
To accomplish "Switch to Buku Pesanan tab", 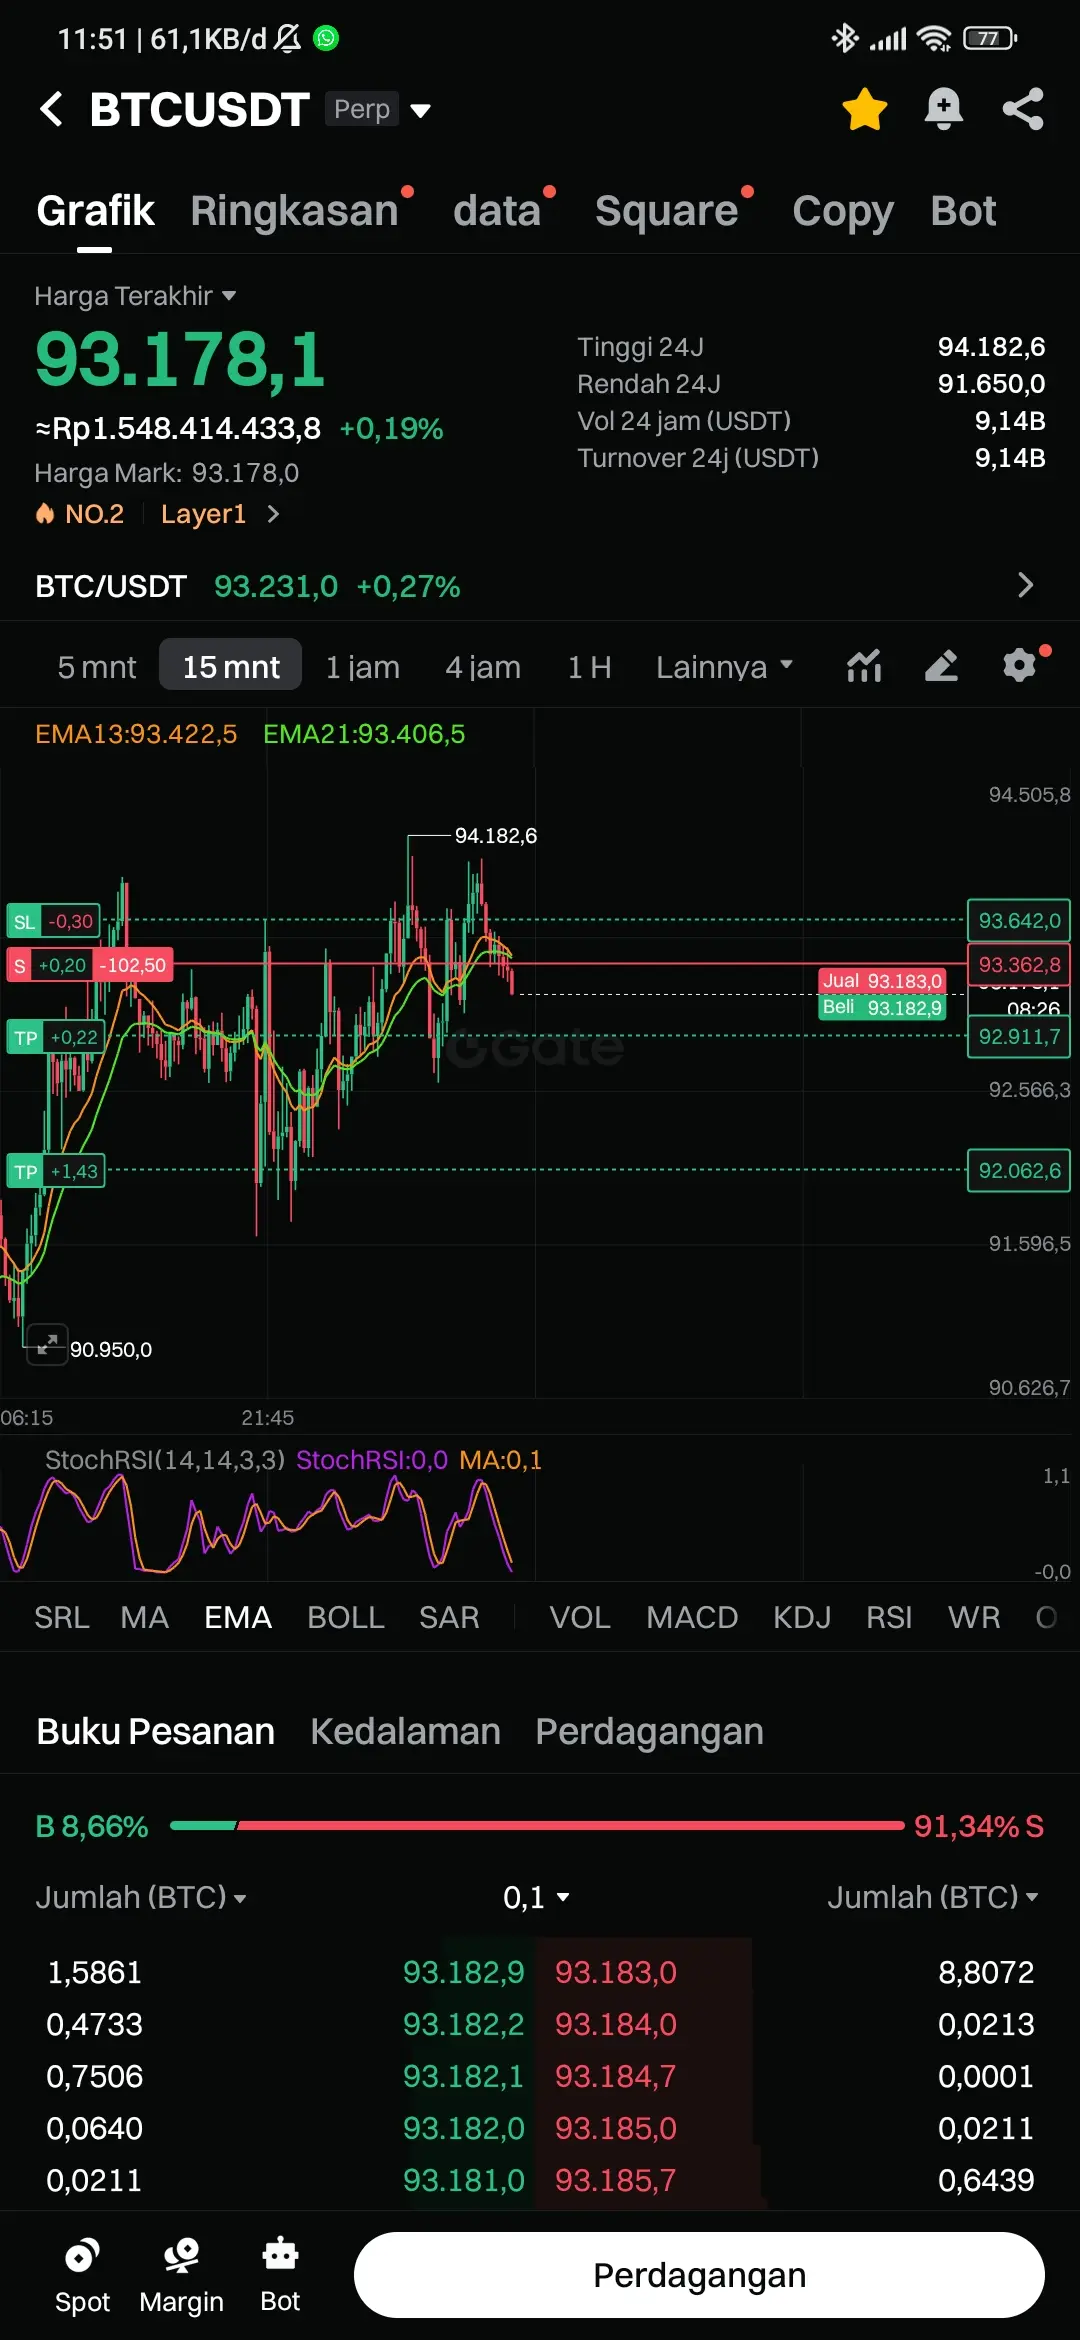I will 155,1731.
